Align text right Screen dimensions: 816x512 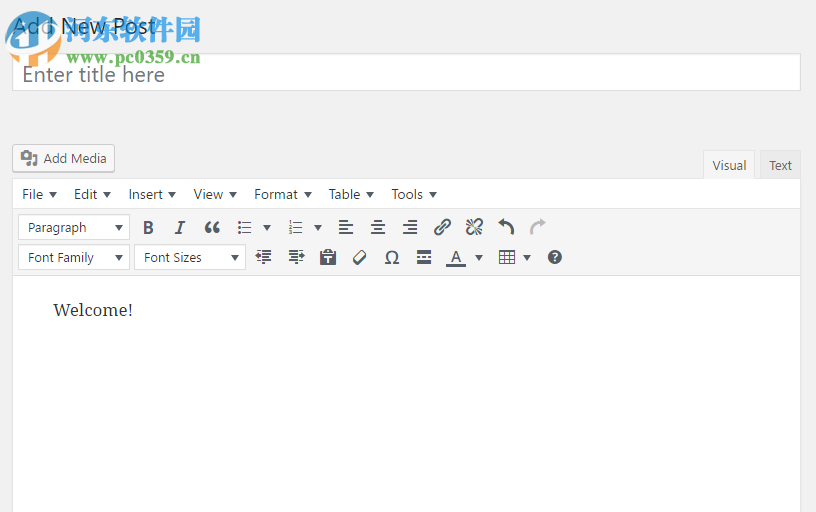(410, 227)
